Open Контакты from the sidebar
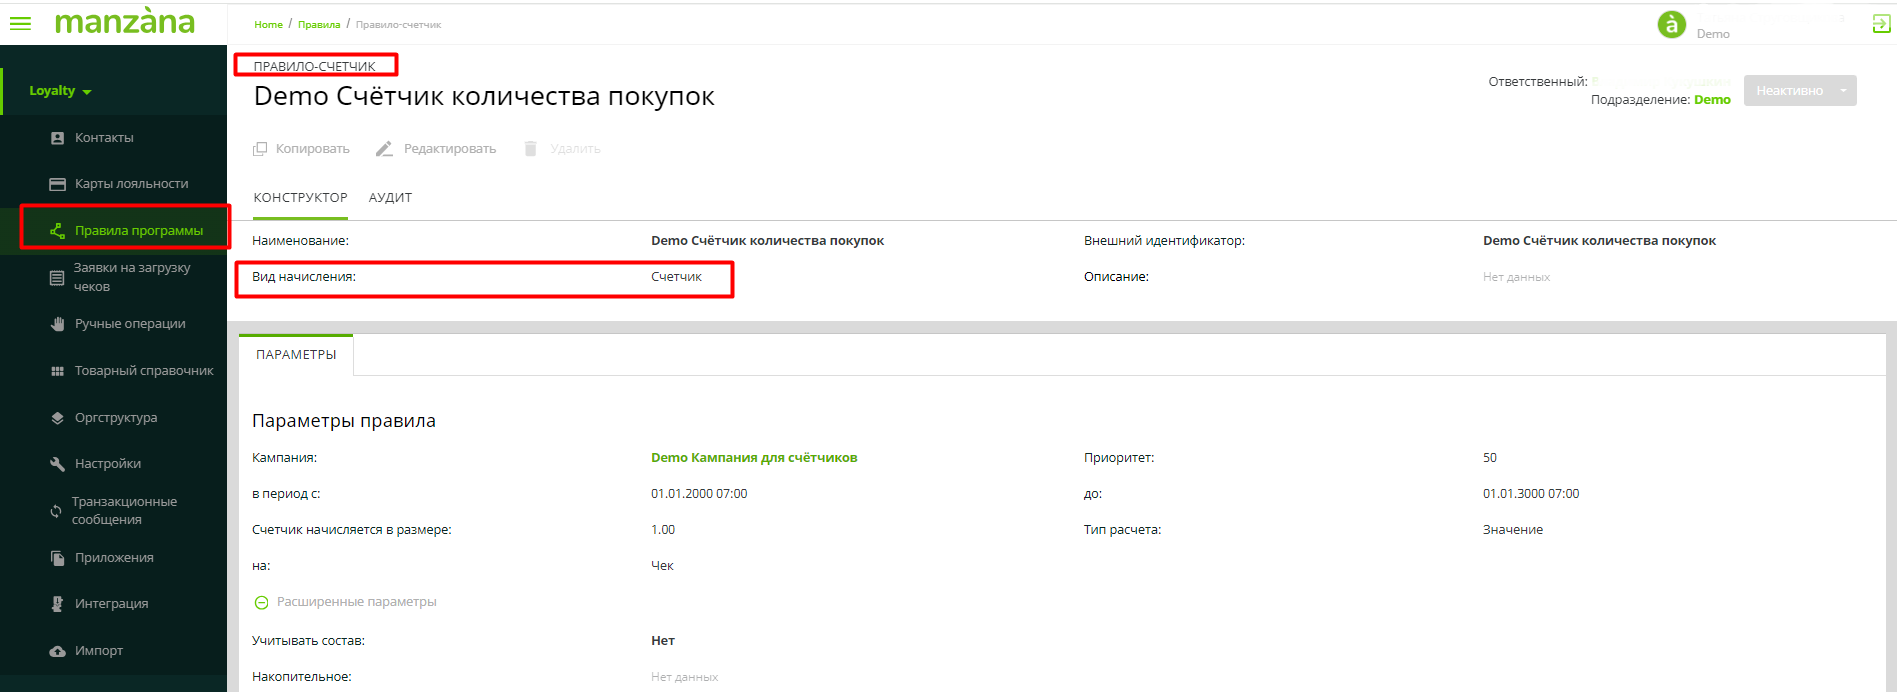1897x692 pixels. (103, 138)
